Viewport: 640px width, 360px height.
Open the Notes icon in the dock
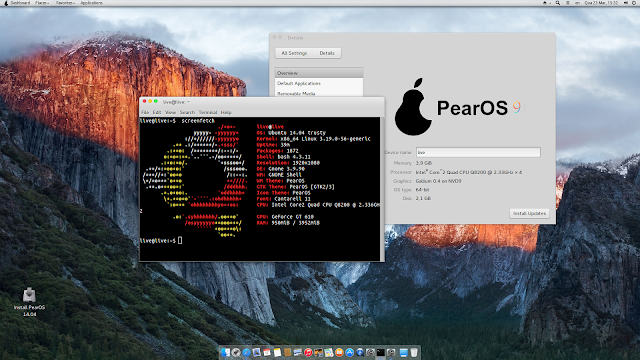point(278,353)
